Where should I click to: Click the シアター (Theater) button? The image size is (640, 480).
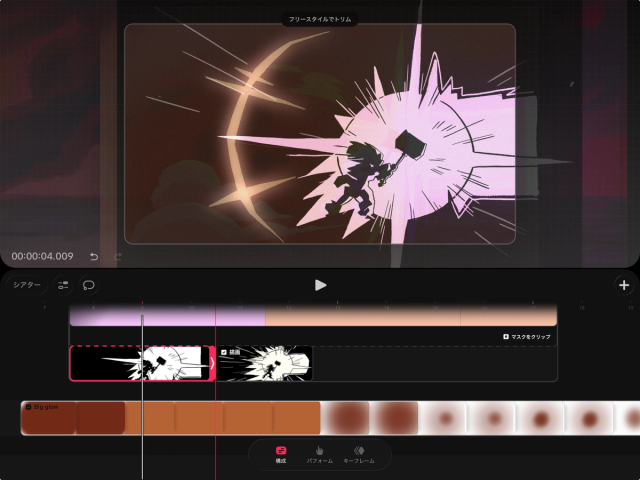click(x=27, y=285)
